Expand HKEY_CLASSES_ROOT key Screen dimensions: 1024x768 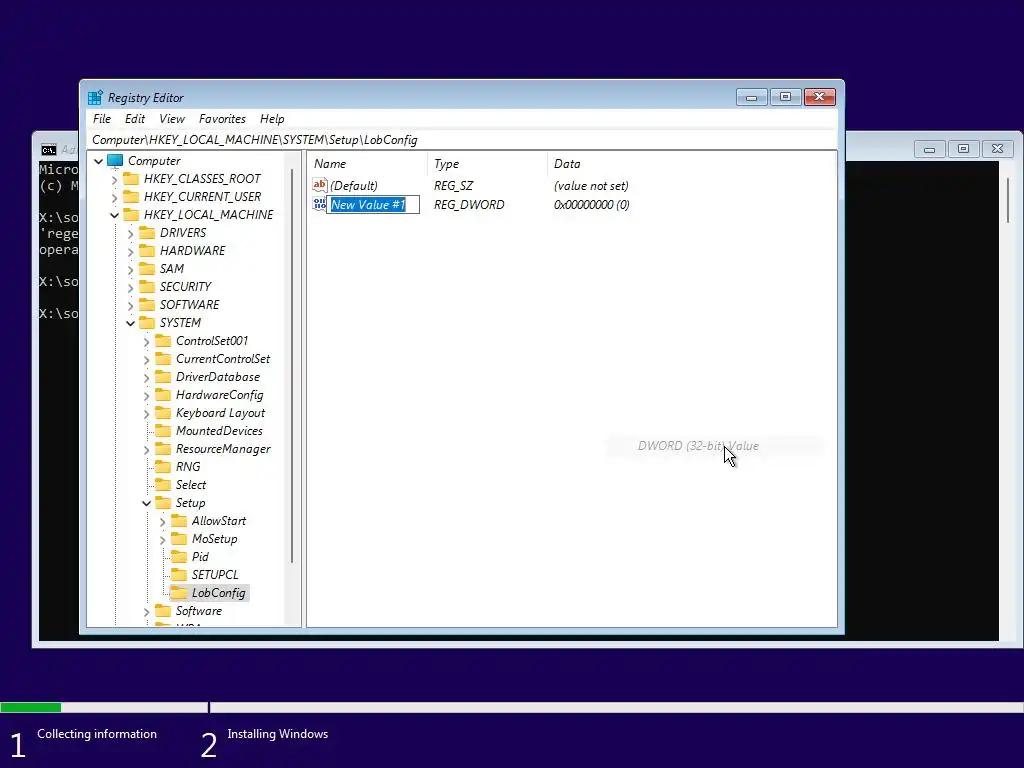point(115,179)
